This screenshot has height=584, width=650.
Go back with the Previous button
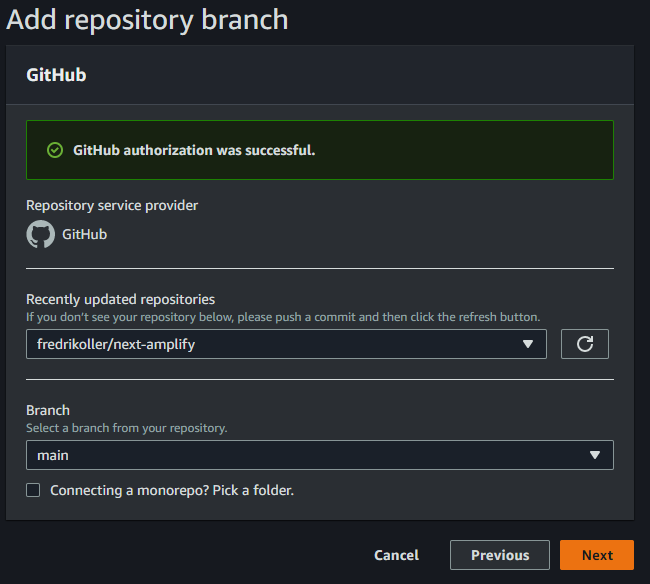coord(500,555)
